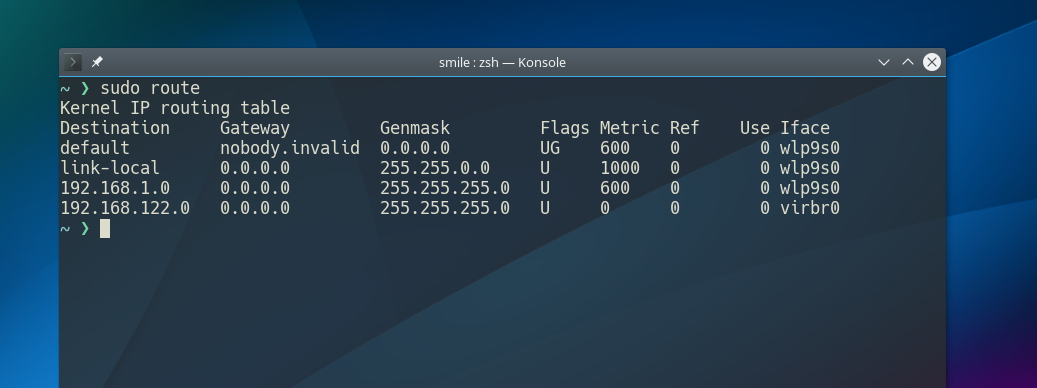Click the 'wlp9s0' interface in default row
Screen dimensions: 1037x388
[x=809, y=148]
